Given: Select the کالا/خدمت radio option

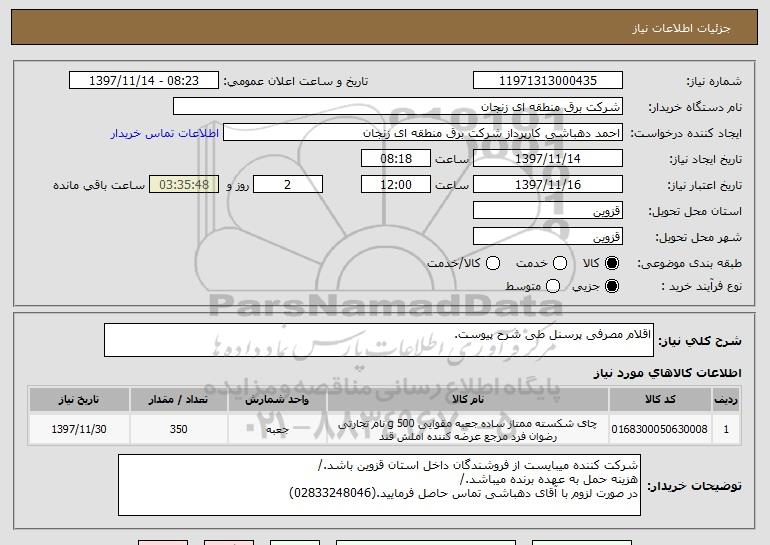Looking at the screenshot, I should point(493,263).
